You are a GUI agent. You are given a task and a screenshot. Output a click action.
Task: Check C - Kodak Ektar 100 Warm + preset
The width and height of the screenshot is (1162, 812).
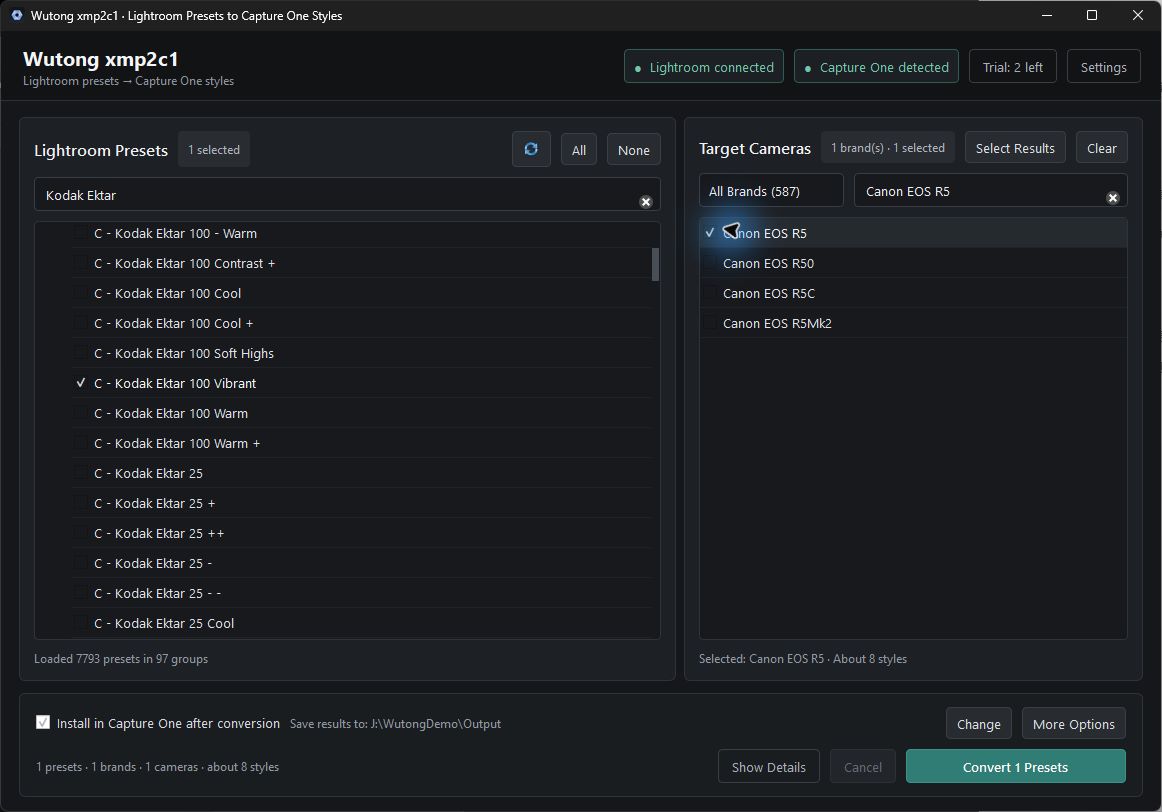[81, 443]
